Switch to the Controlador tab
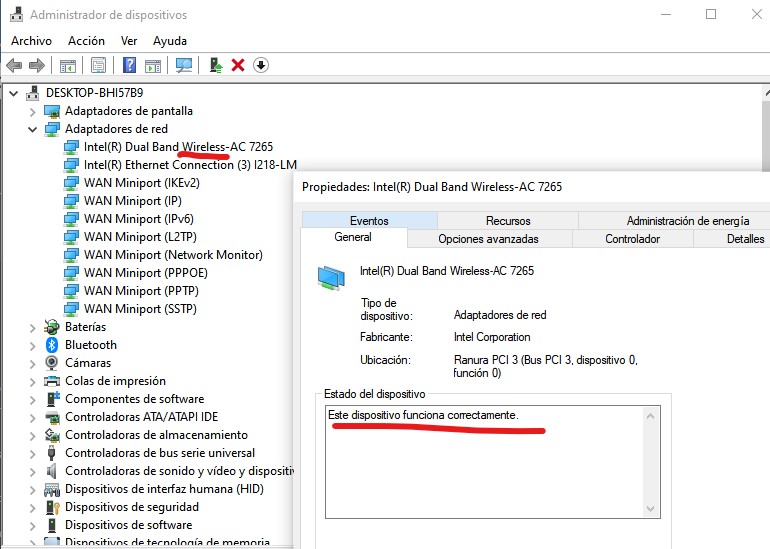Image resolution: width=770 pixels, height=549 pixels. [632, 239]
